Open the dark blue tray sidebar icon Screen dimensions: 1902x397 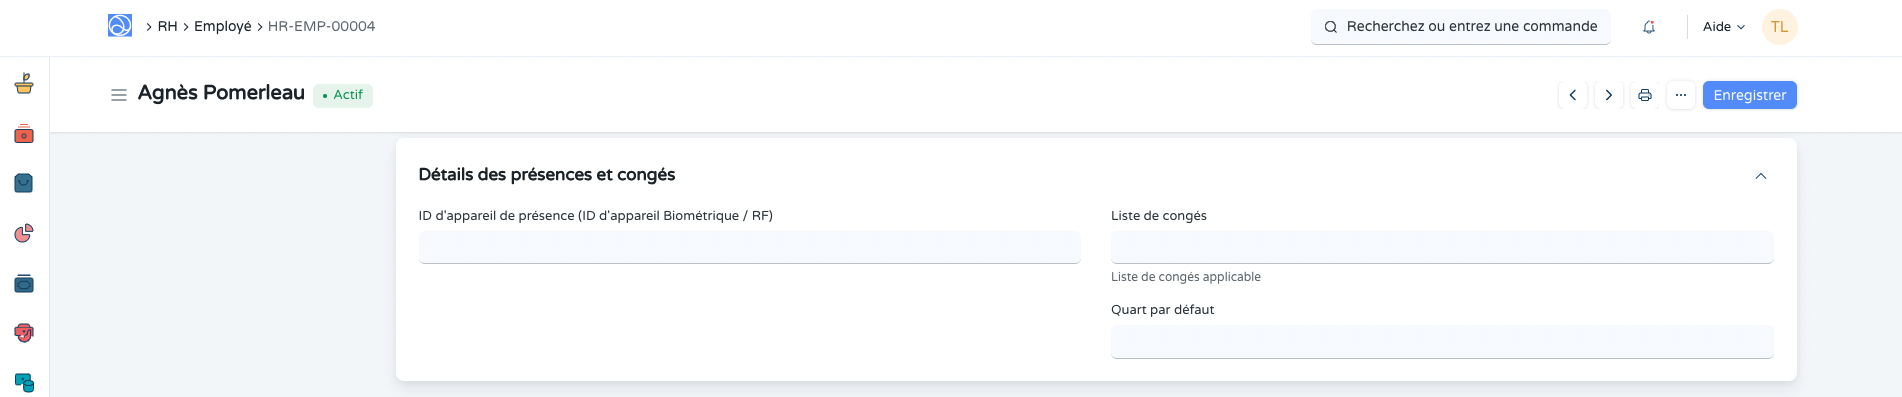[x=24, y=283]
